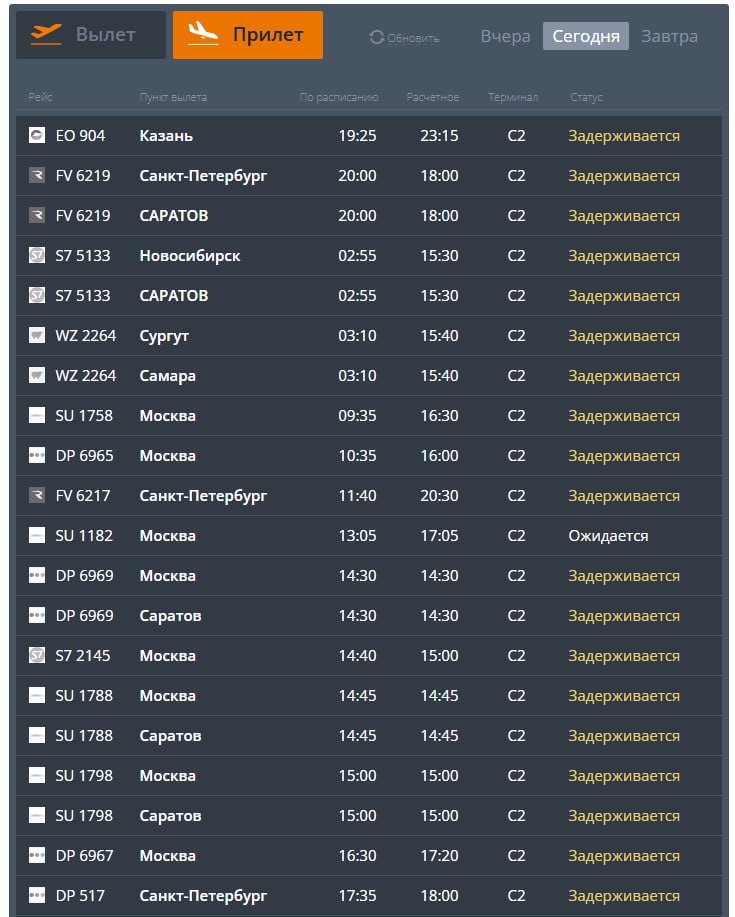The height and width of the screenshot is (917, 735).
Task: Click the airline logo beside FV 6217
Action: (37, 495)
